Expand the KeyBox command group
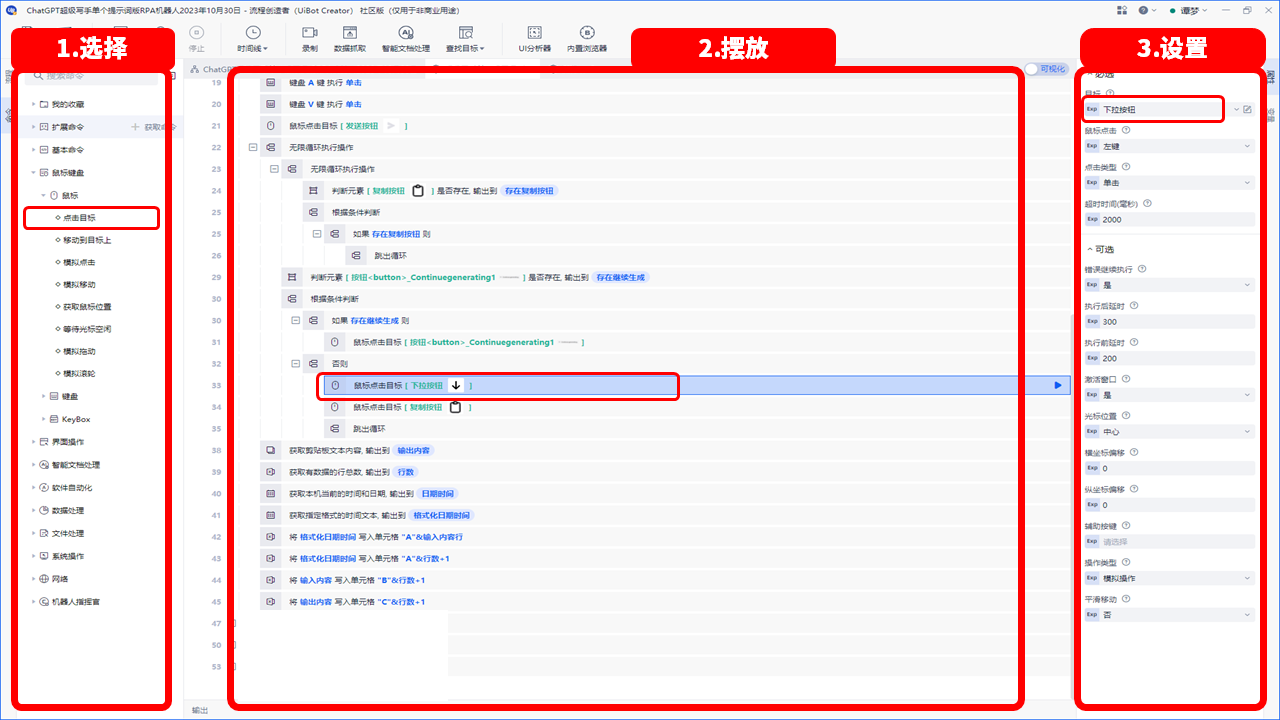 click(x=43, y=419)
